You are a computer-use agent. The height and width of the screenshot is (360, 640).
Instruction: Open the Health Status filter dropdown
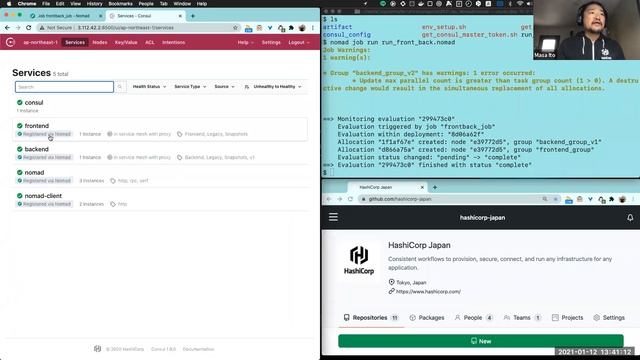(x=149, y=87)
